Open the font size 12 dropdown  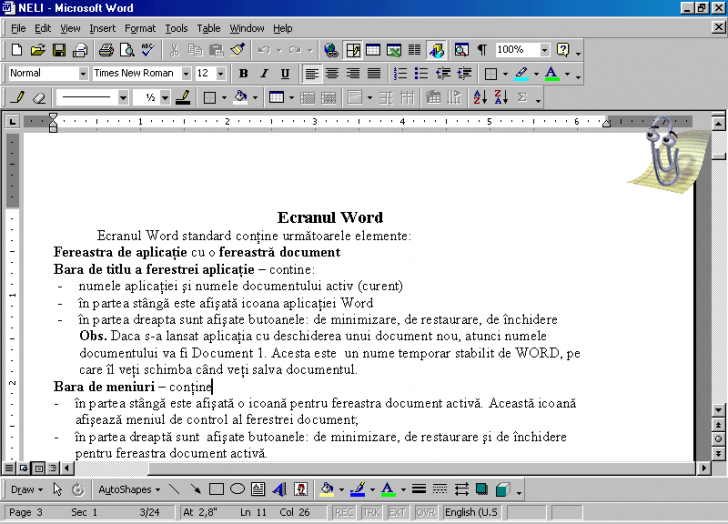pyautogui.click(x=221, y=73)
